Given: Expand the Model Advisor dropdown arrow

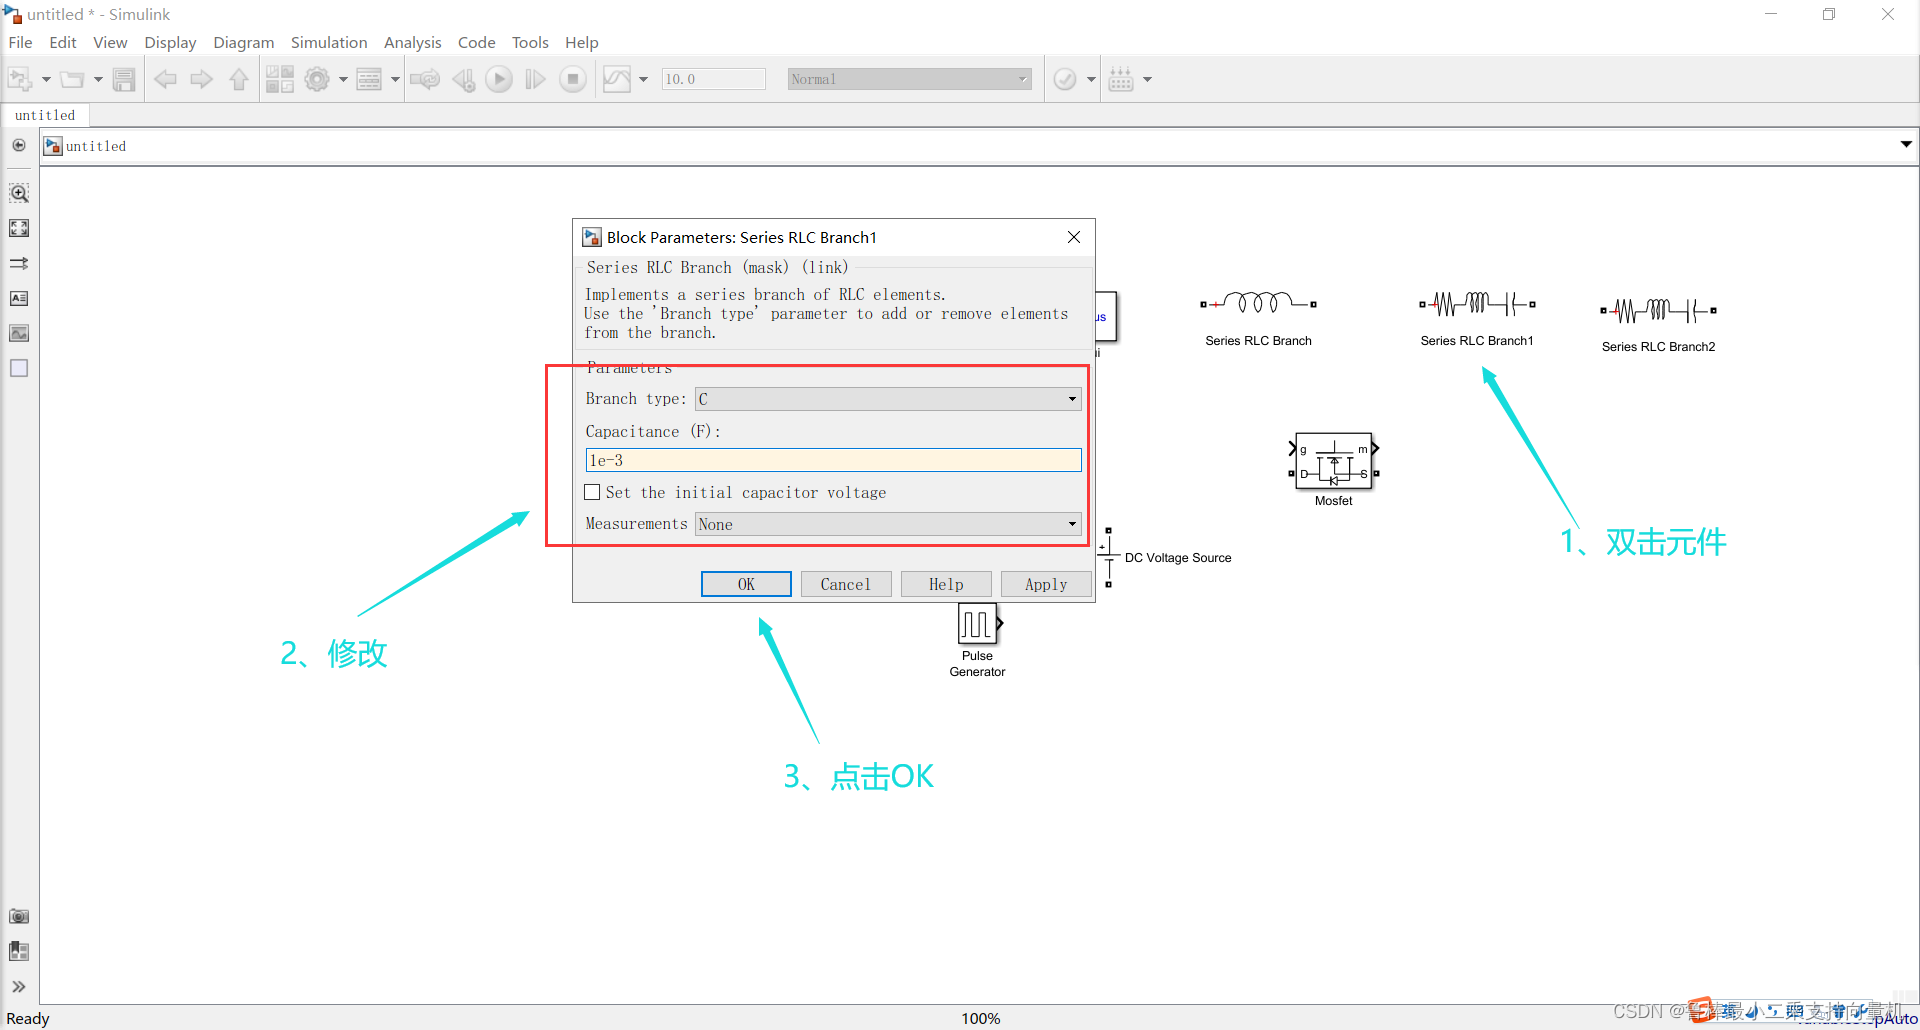Looking at the screenshot, I should point(1091,79).
